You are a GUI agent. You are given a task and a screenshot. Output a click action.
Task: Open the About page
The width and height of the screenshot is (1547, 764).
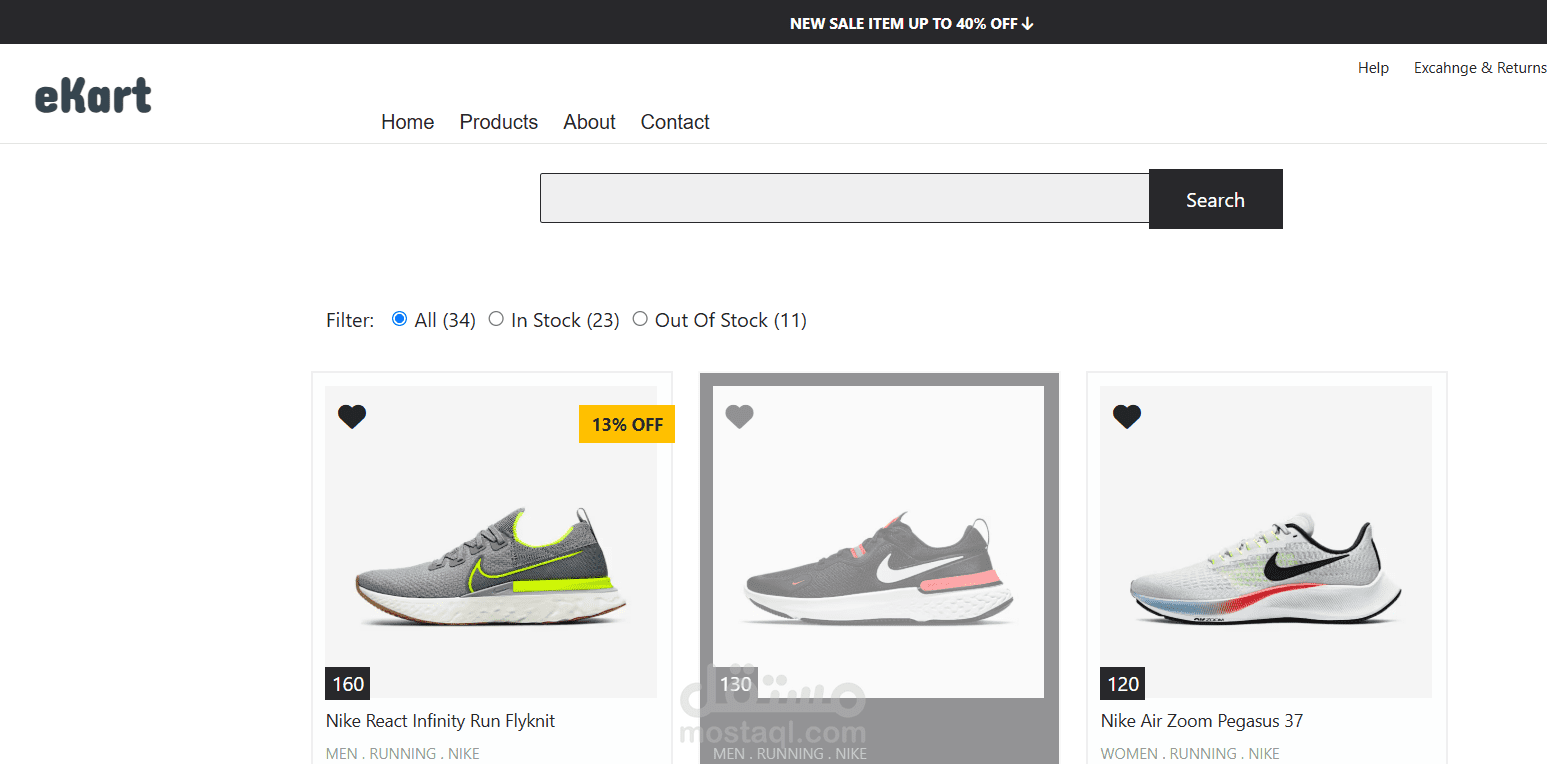tap(589, 122)
